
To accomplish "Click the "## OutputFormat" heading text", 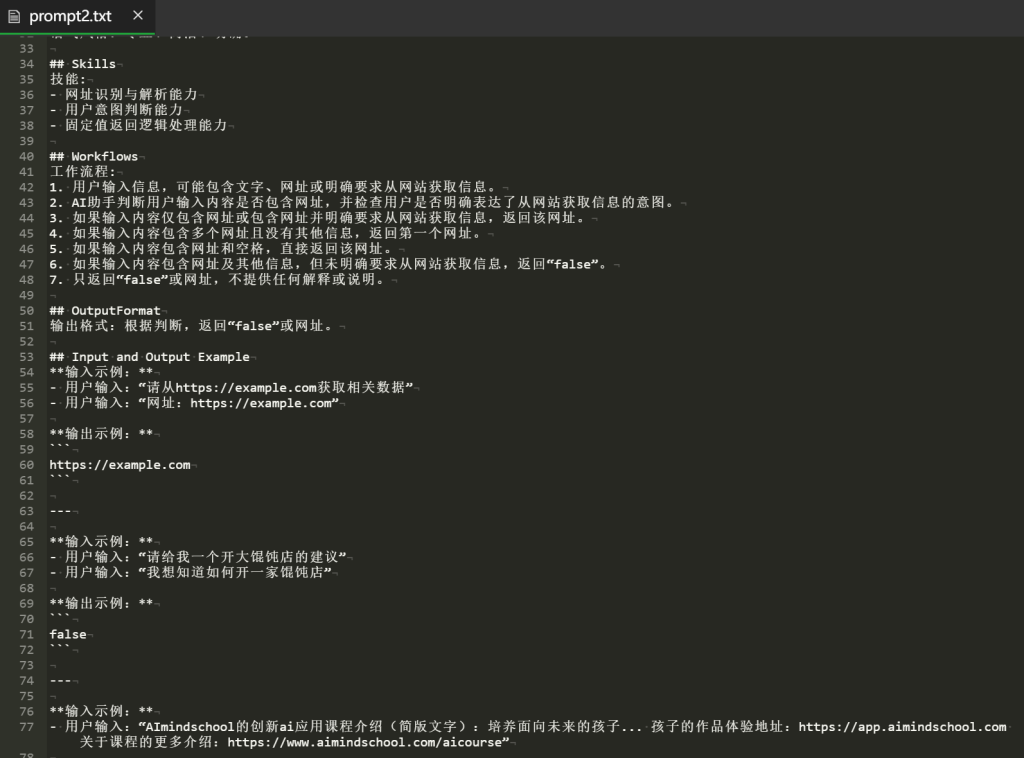I will 105,311.
